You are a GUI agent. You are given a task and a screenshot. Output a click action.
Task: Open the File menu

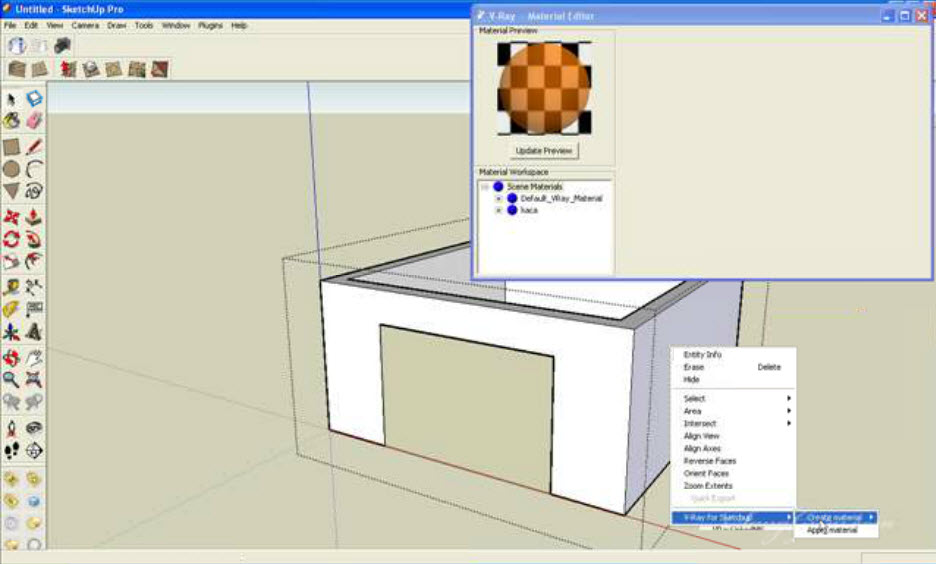(10, 26)
